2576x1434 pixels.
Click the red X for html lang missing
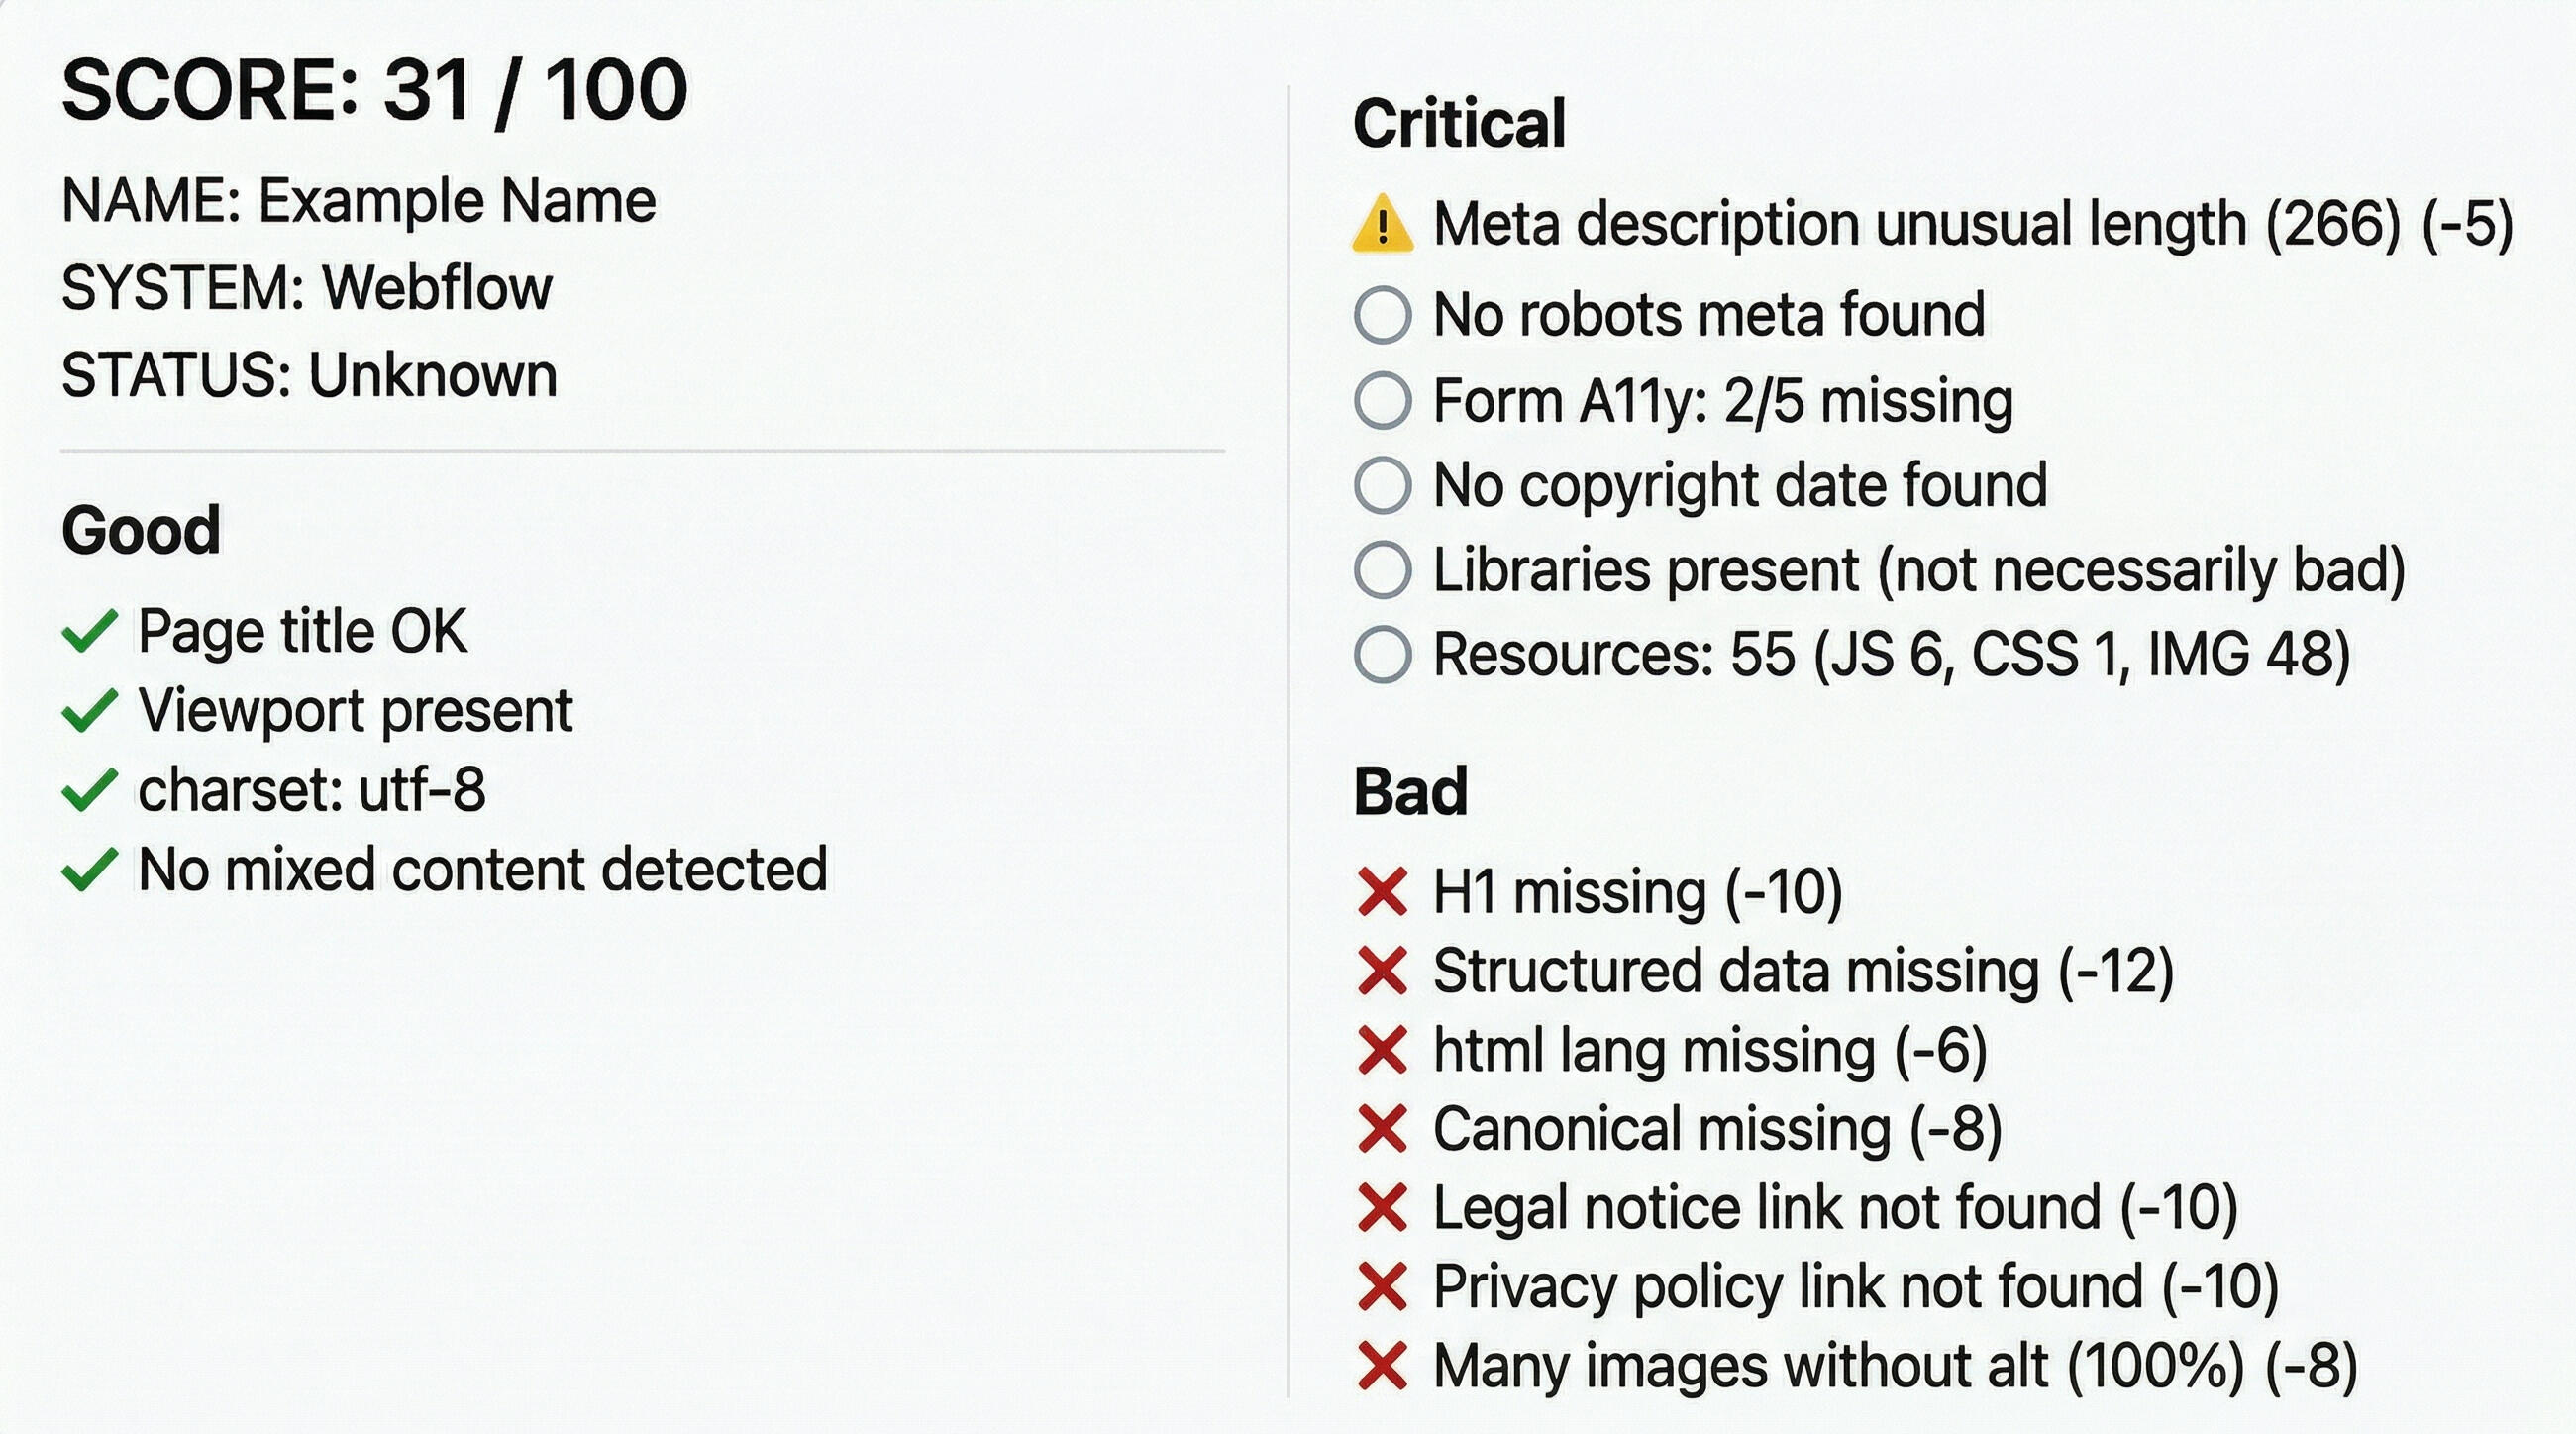pyautogui.click(x=1383, y=1049)
